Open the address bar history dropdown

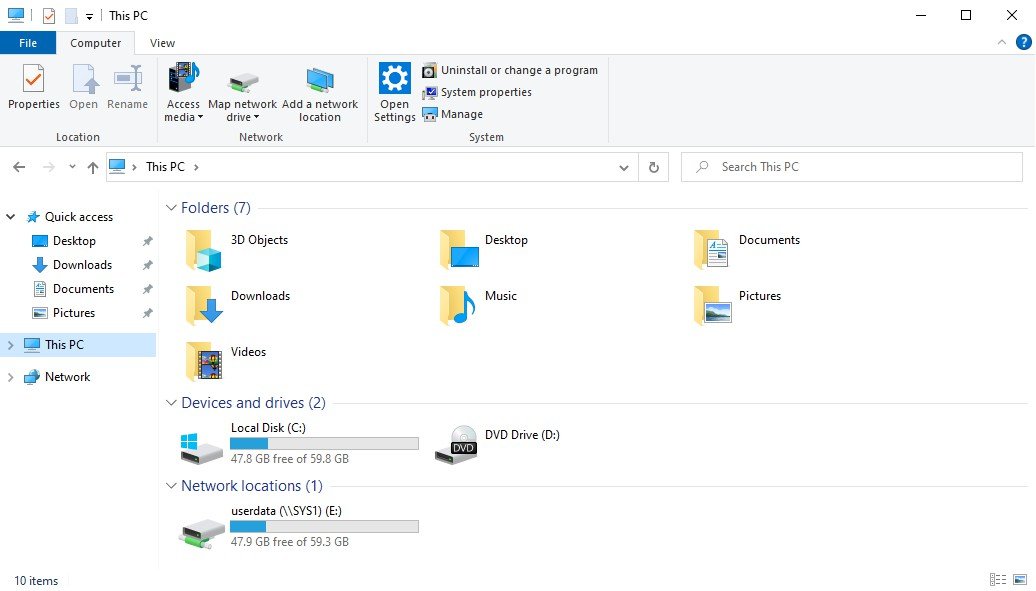[x=624, y=167]
